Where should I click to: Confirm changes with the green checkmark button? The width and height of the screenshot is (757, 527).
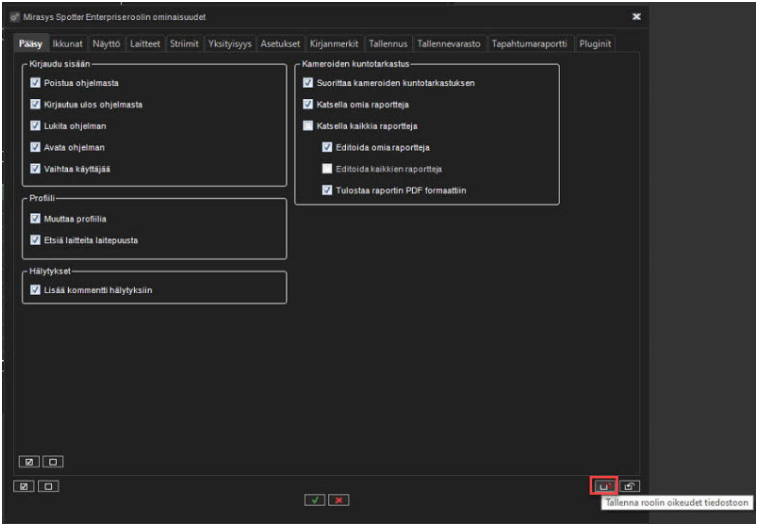[315, 499]
